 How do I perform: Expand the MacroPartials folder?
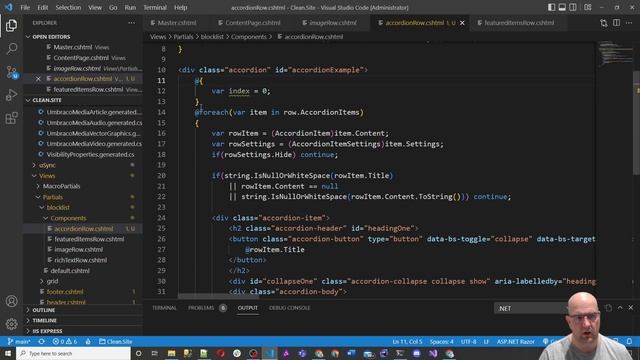point(61,186)
